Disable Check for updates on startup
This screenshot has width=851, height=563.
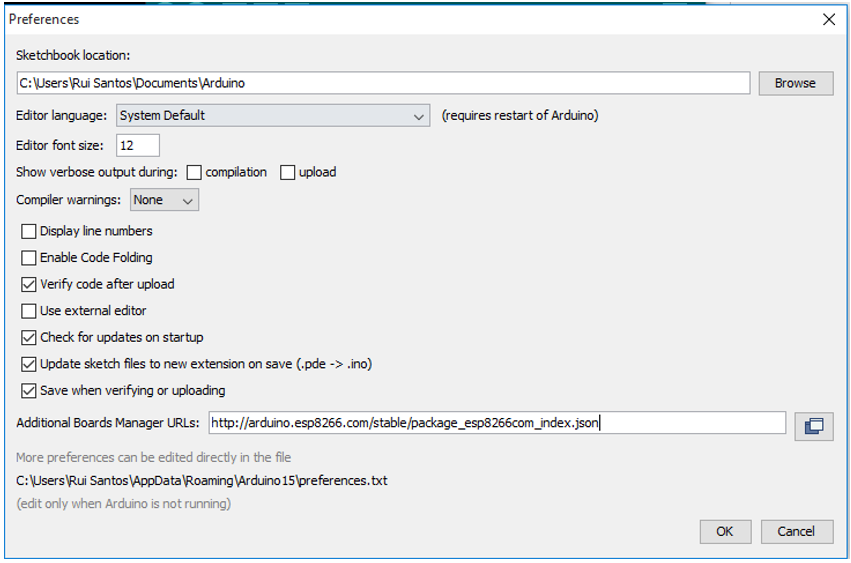coord(29,338)
